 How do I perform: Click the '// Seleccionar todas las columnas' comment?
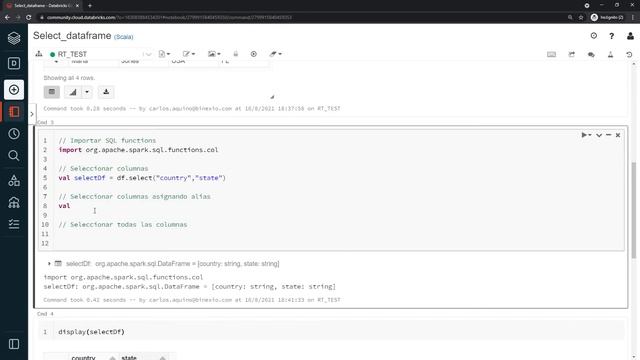pyautogui.click(x=123, y=224)
